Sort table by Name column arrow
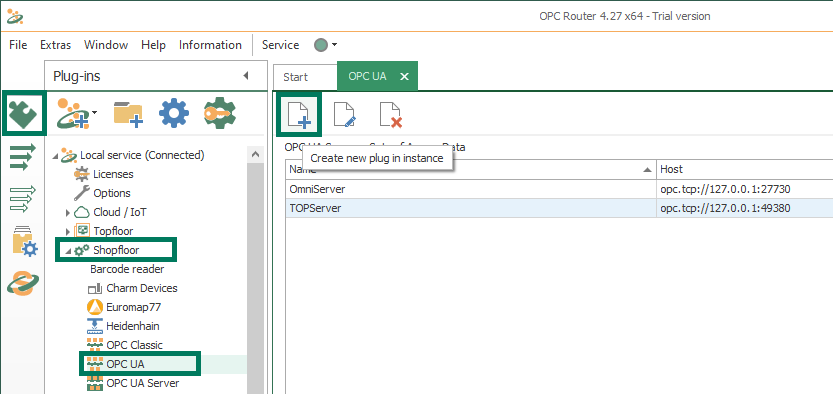Viewport: 833px width, 394px height. point(647,170)
